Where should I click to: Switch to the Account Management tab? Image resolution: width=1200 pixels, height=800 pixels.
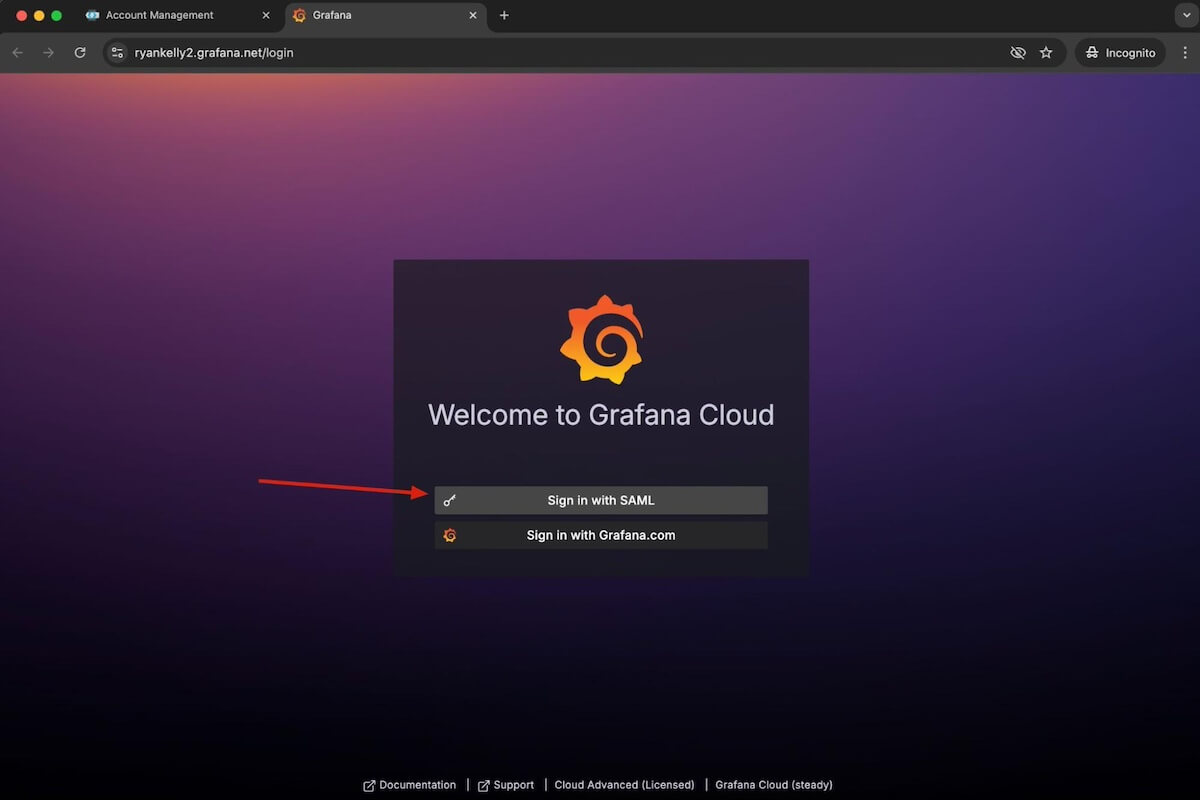[x=178, y=15]
